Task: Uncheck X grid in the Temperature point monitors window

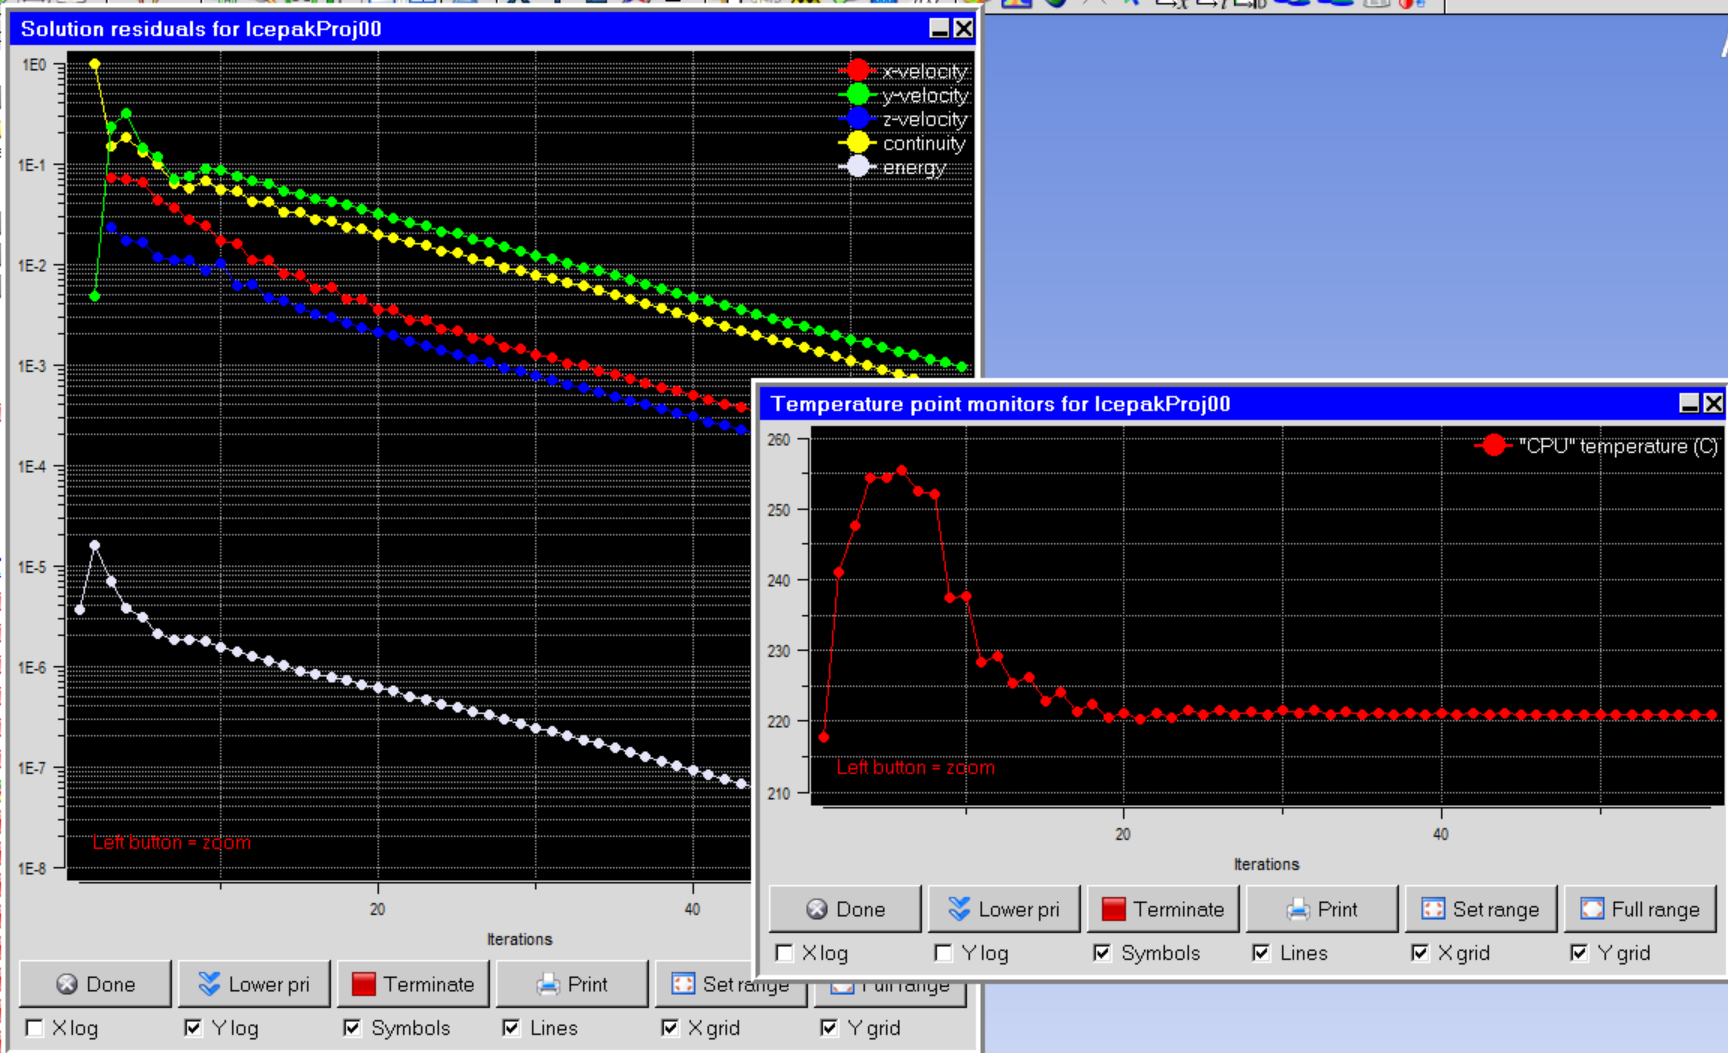Action: [x=1421, y=953]
